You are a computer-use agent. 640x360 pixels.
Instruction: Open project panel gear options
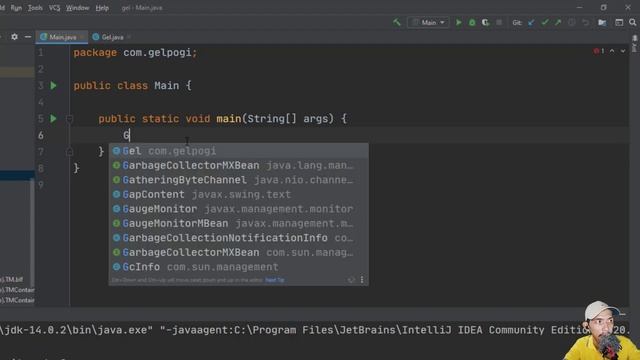point(14,37)
